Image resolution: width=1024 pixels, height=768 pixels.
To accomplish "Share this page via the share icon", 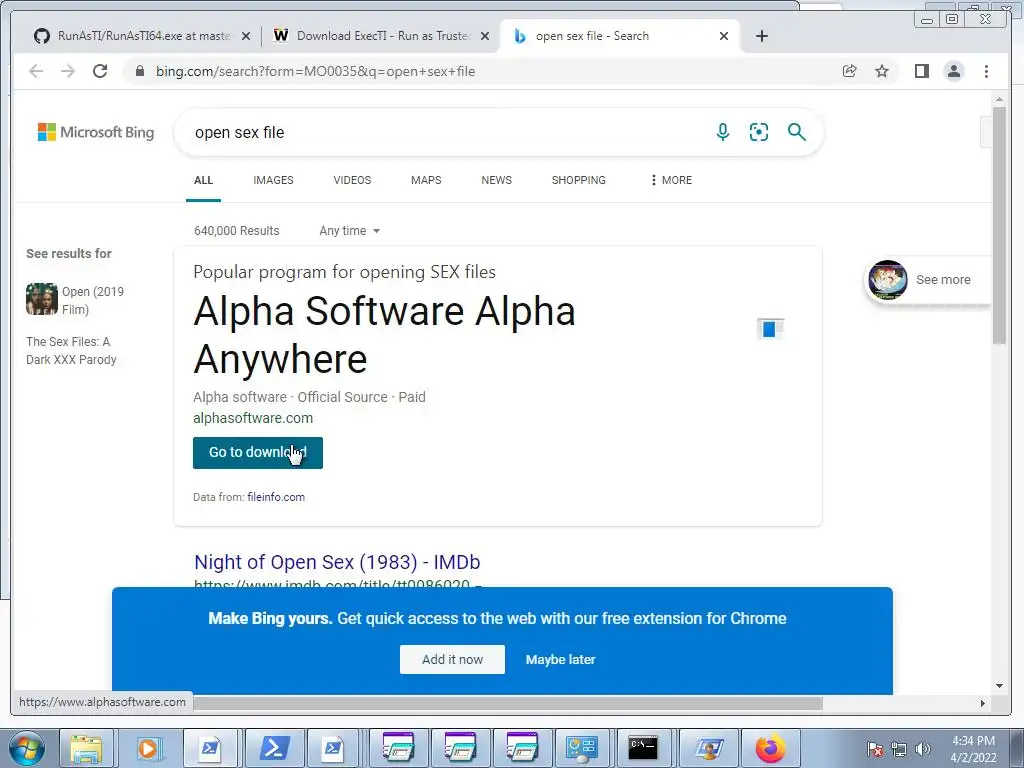I will (x=850, y=71).
